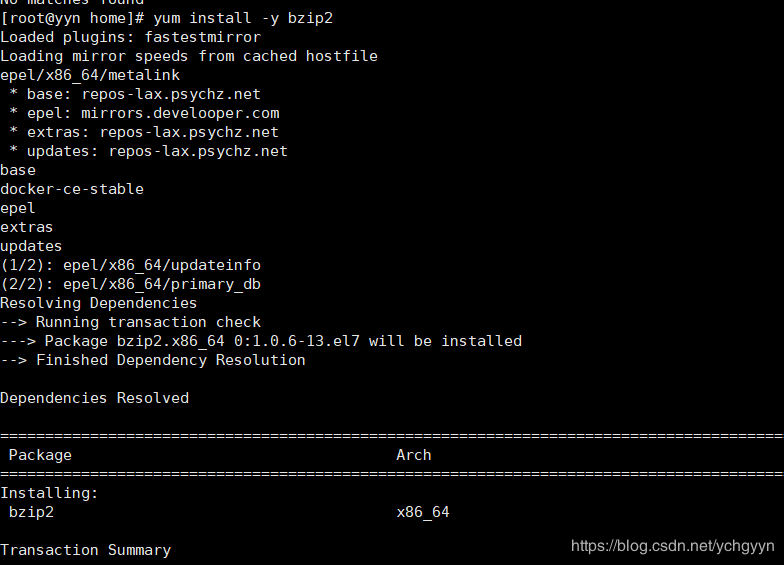Click the base mirror repos-lax.psychz.net
784x565 pixels.
171,94
